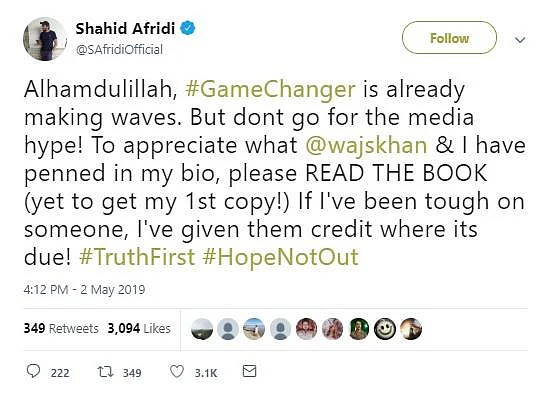Viewport: 559px width, 396px height.
Task: Like the tweet with heart icon
Action: pyautogui.click(x=177, y=371)
